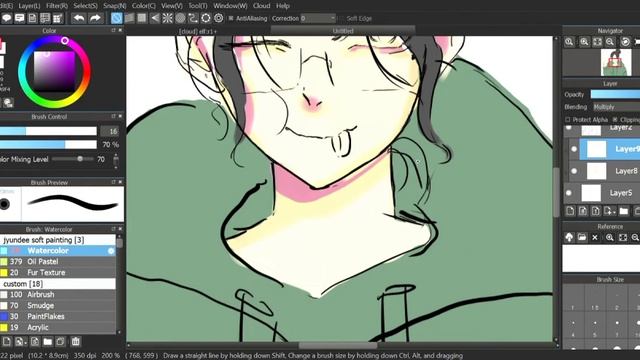Open the Layer menu

(x=29, y=6)
